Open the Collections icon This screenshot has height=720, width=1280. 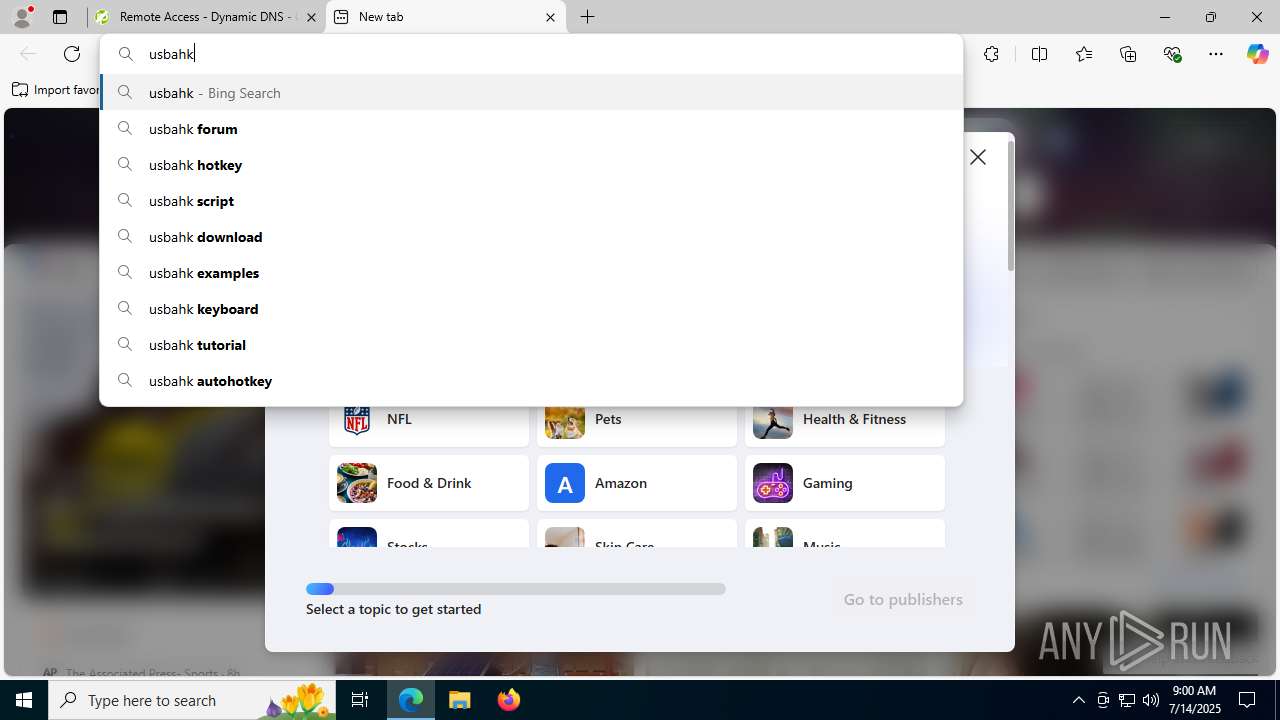(1128, 54)
